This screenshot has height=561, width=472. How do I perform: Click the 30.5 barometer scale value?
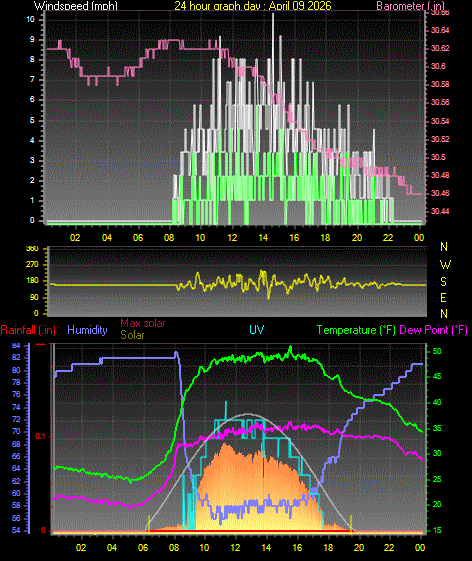(x=438, y=157)
